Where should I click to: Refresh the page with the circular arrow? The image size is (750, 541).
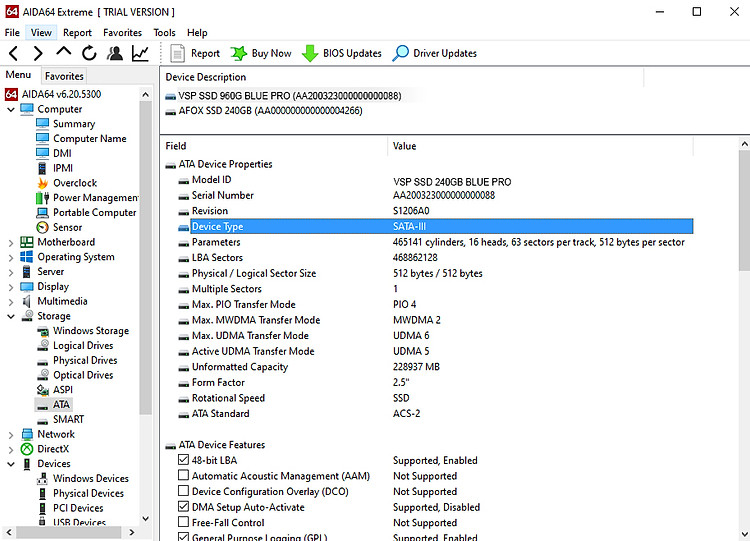point(89,53)
